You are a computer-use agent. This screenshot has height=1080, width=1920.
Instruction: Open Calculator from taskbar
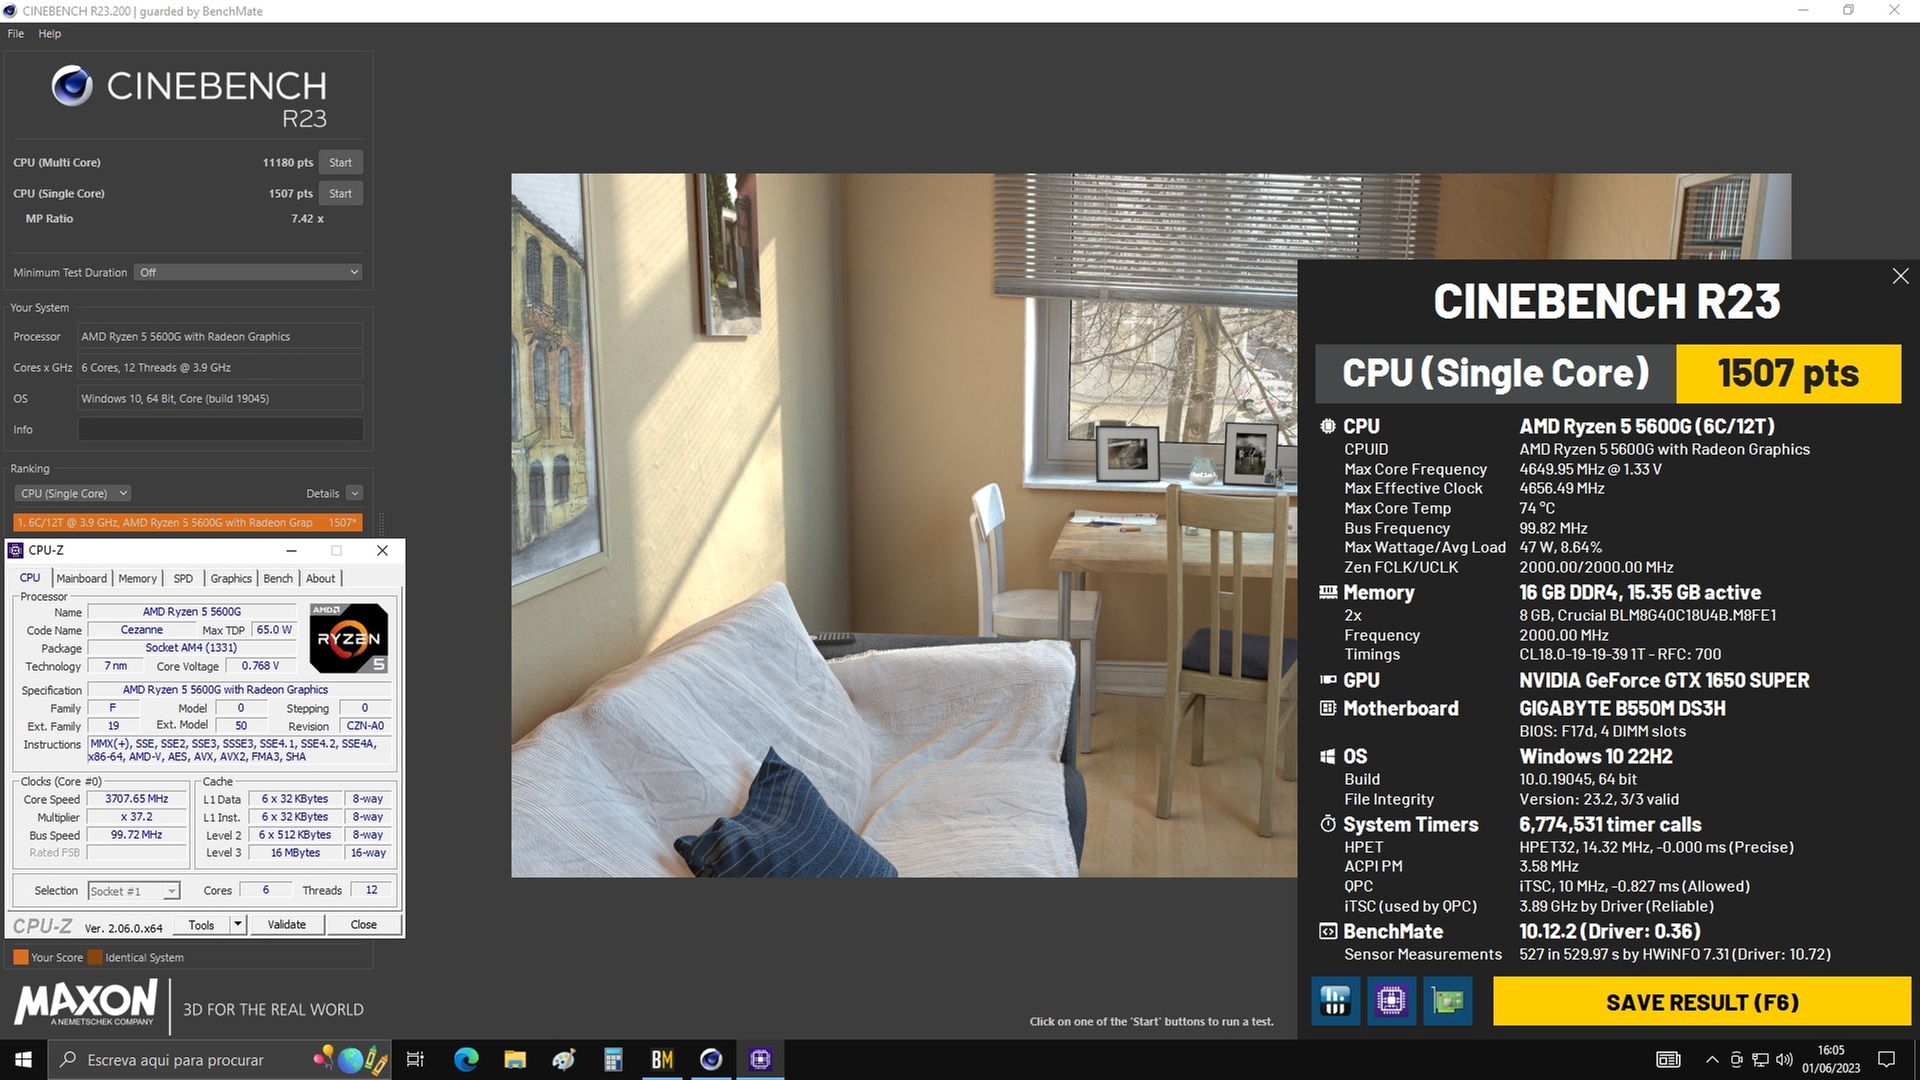[x=613, y=1059]
